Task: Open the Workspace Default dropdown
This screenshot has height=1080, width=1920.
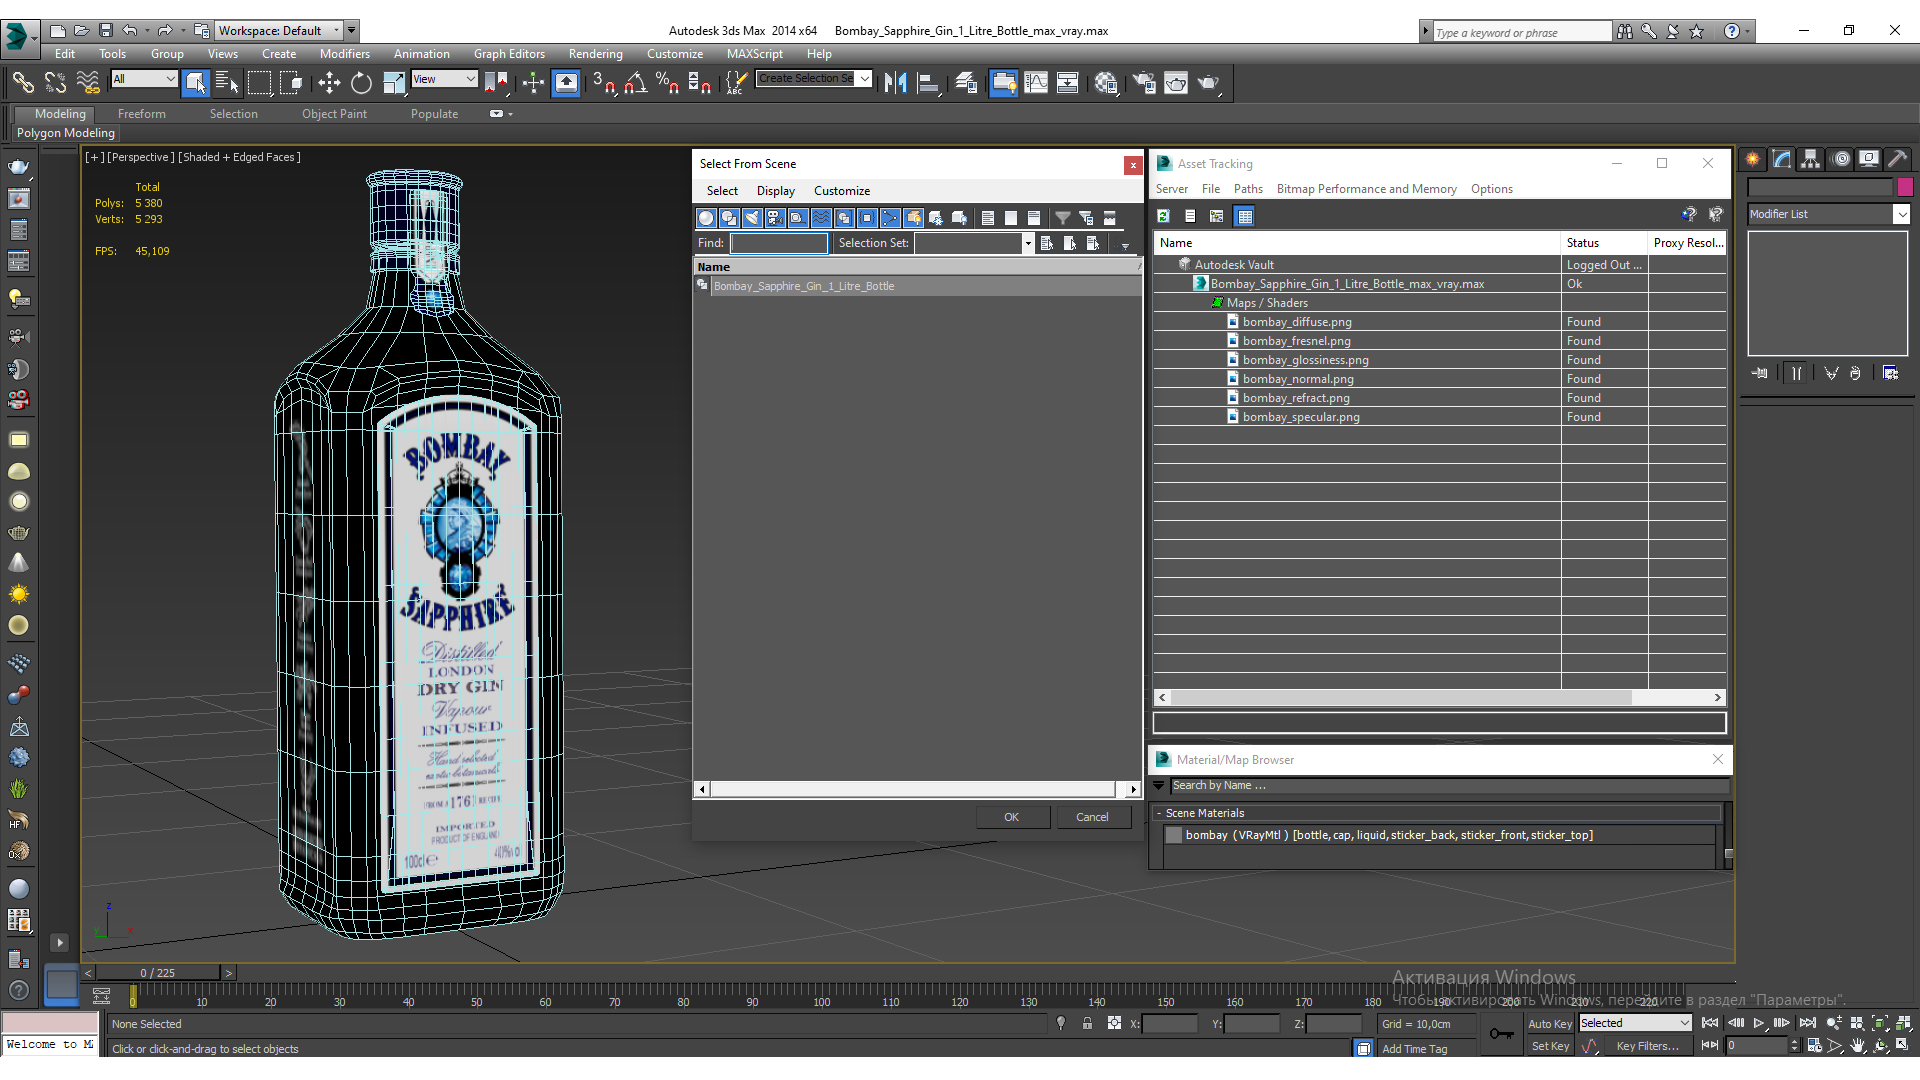Action: [278, 31]
